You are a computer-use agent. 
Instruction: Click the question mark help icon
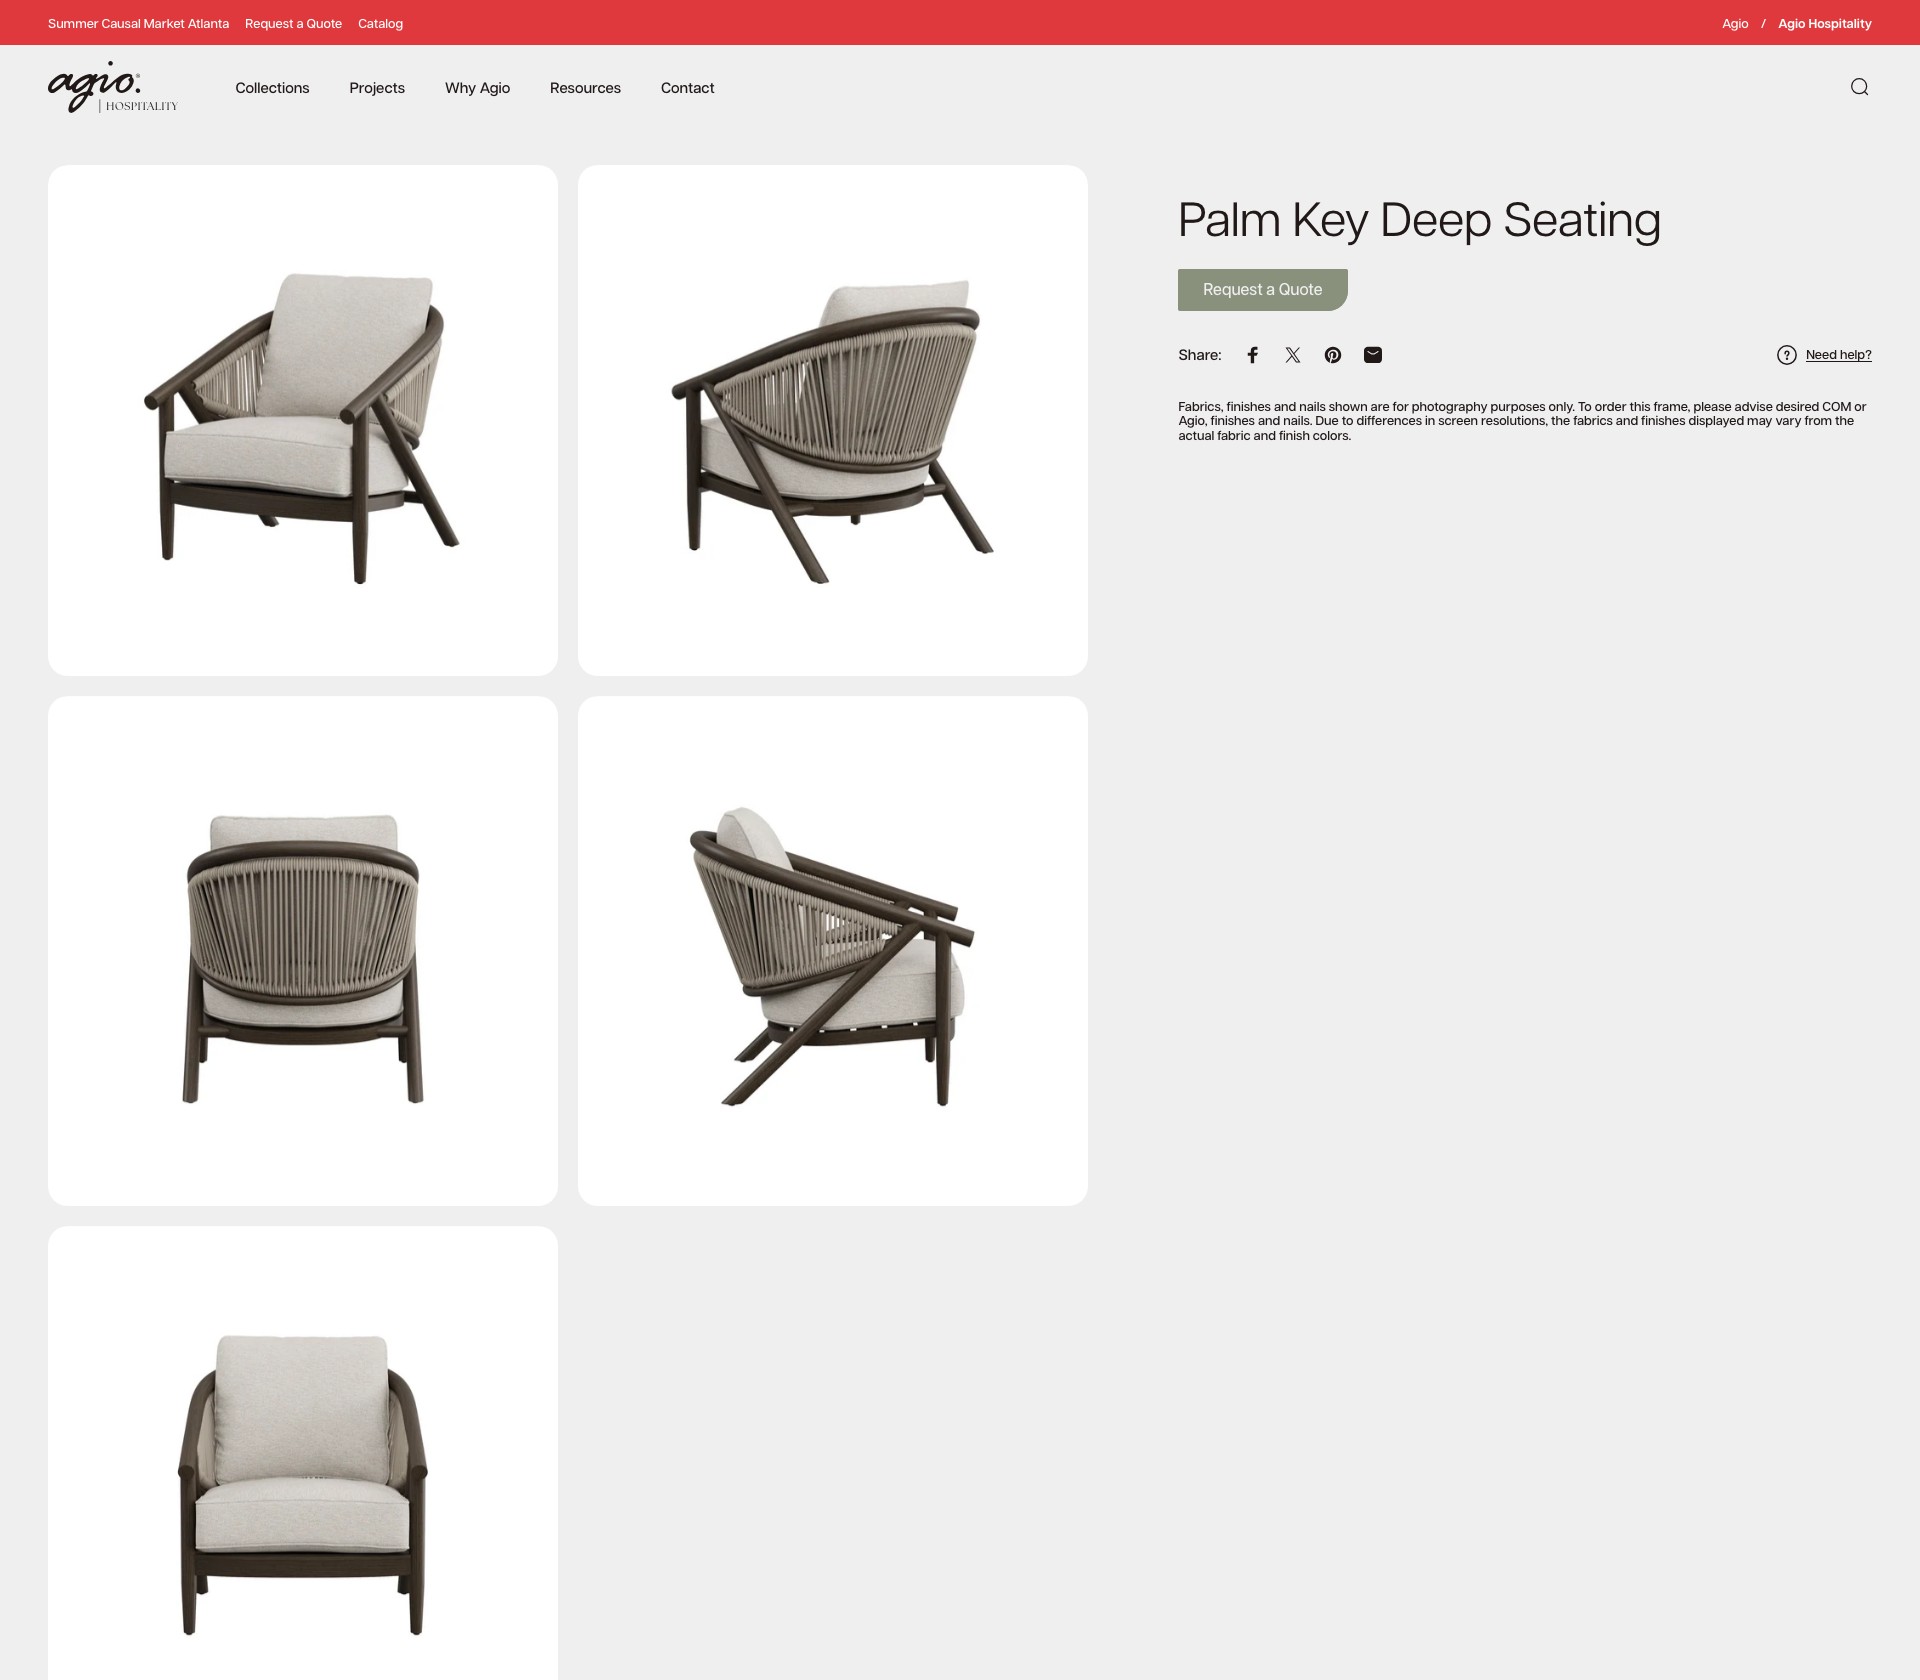(1787, 355)
